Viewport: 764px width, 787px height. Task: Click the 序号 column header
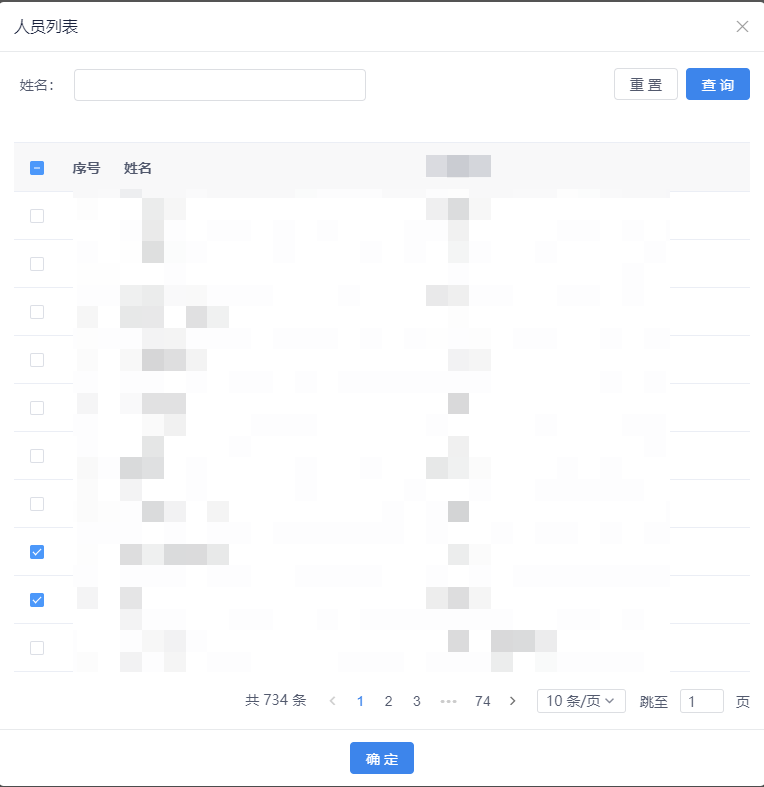click(86, 168)
